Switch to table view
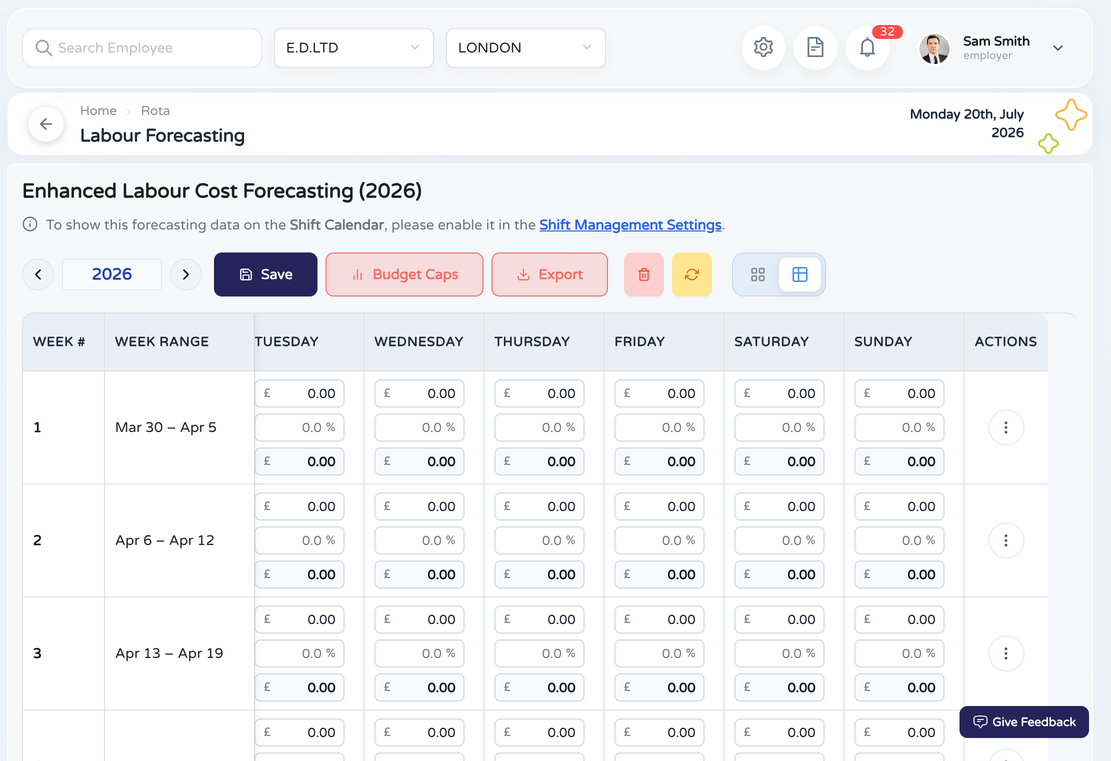The width and height of the screenshot is (1111, 761). (799, 274)
